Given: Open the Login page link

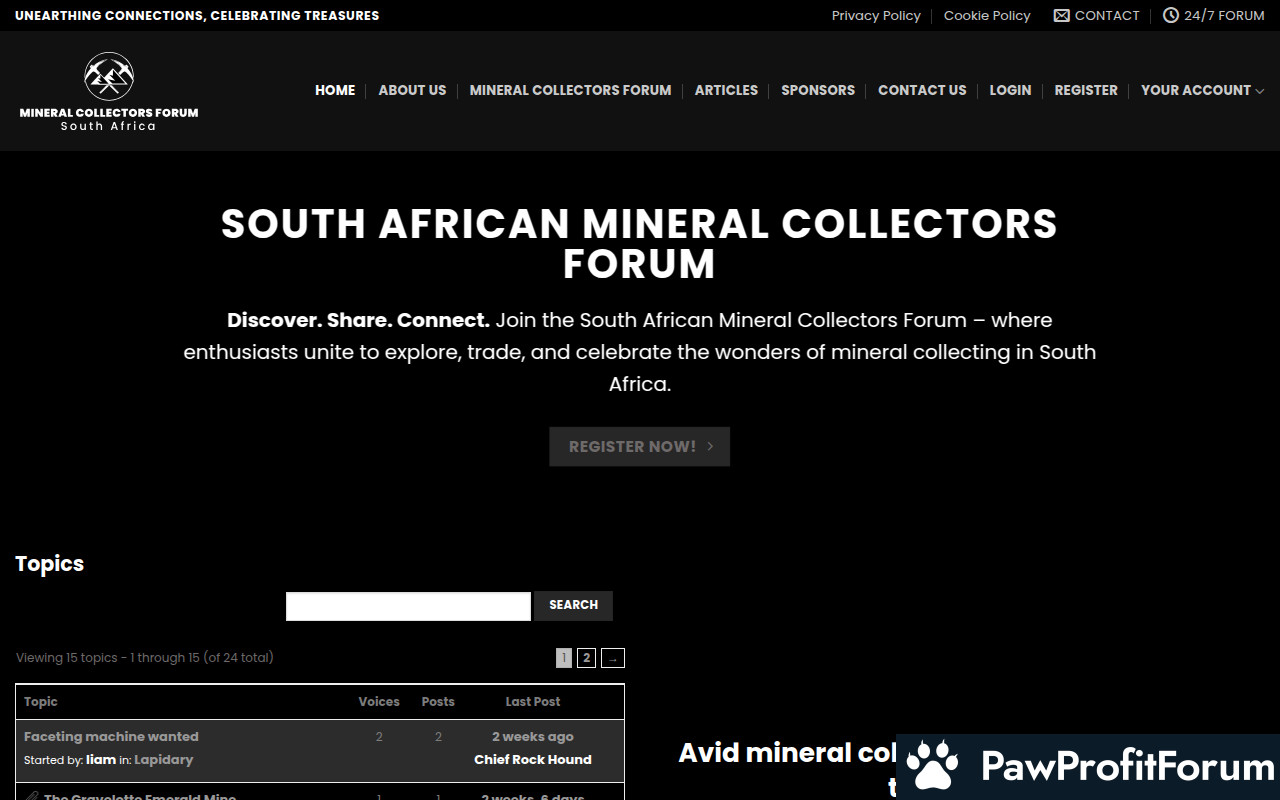Looking at the screenshot, I should coord(1010,90).
